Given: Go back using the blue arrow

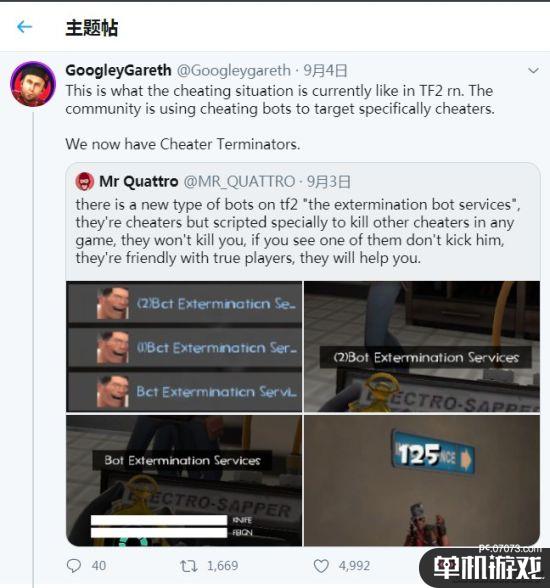Looking at the screenshot, I should pyautogui.click(x=24, y=27).
